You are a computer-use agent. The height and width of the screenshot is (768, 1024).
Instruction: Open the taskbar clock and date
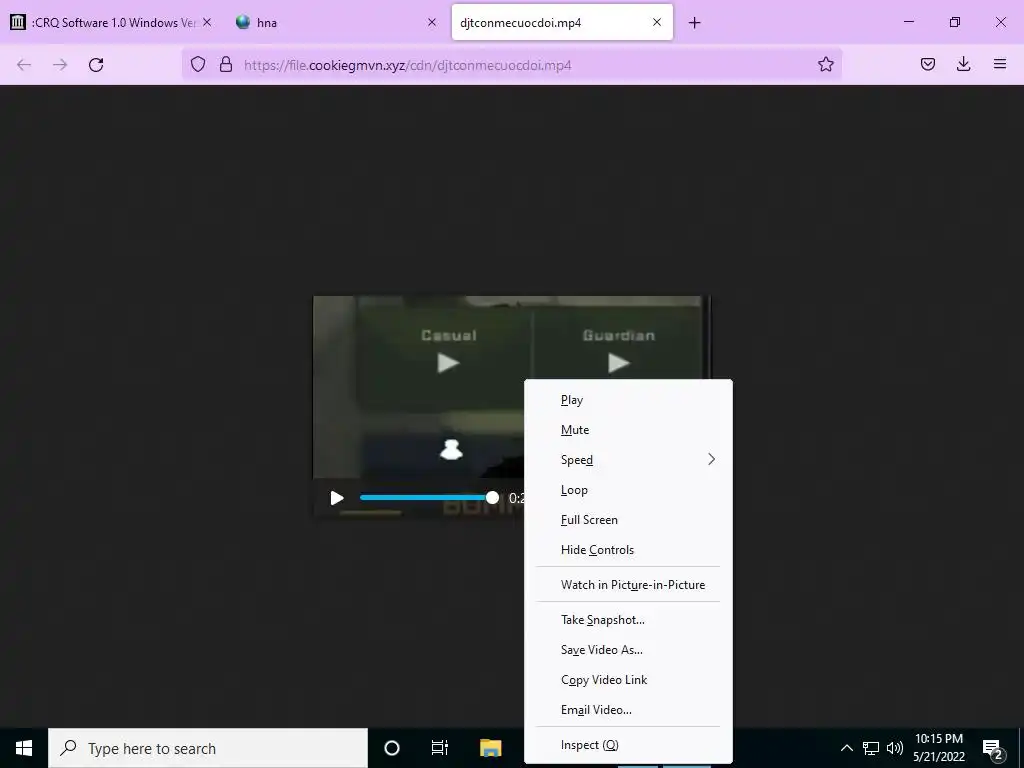(x=939, y=748)
